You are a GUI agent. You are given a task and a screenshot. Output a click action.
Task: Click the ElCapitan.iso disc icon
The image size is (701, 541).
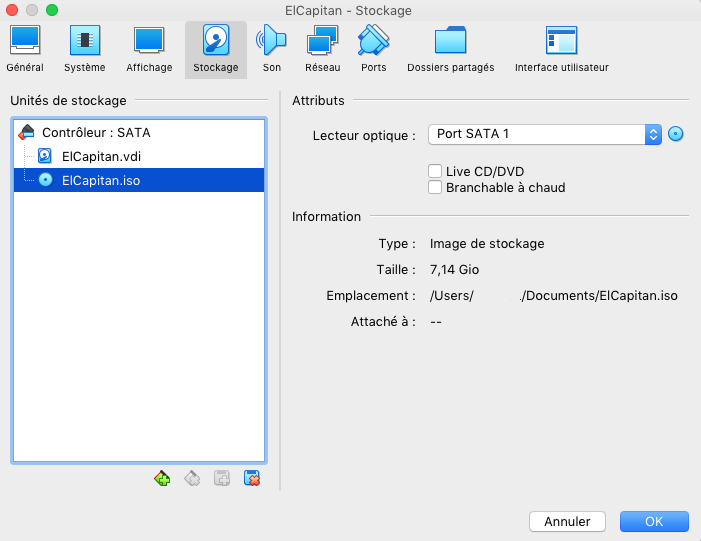coord(45,180)
